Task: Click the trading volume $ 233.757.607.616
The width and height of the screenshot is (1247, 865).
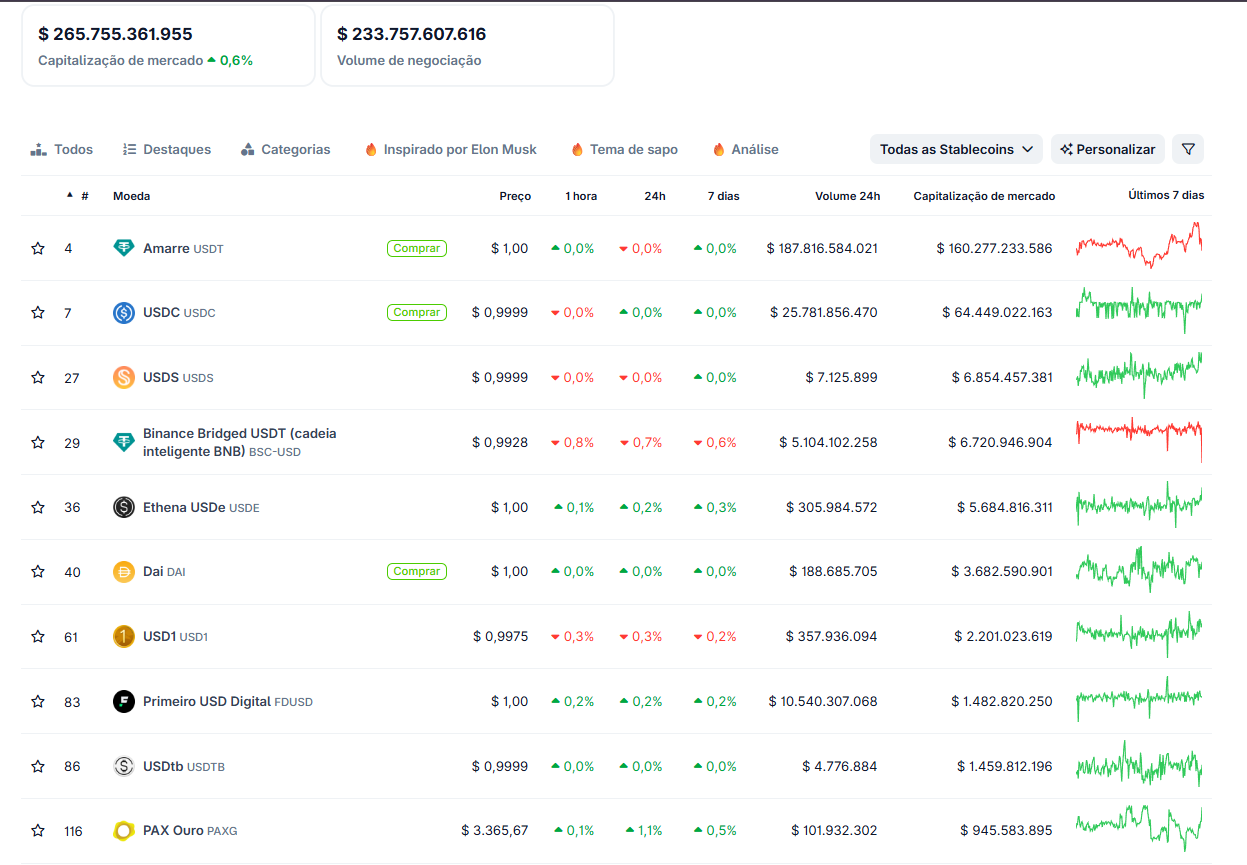Action: pyautogui.click(x=412, y=34)
